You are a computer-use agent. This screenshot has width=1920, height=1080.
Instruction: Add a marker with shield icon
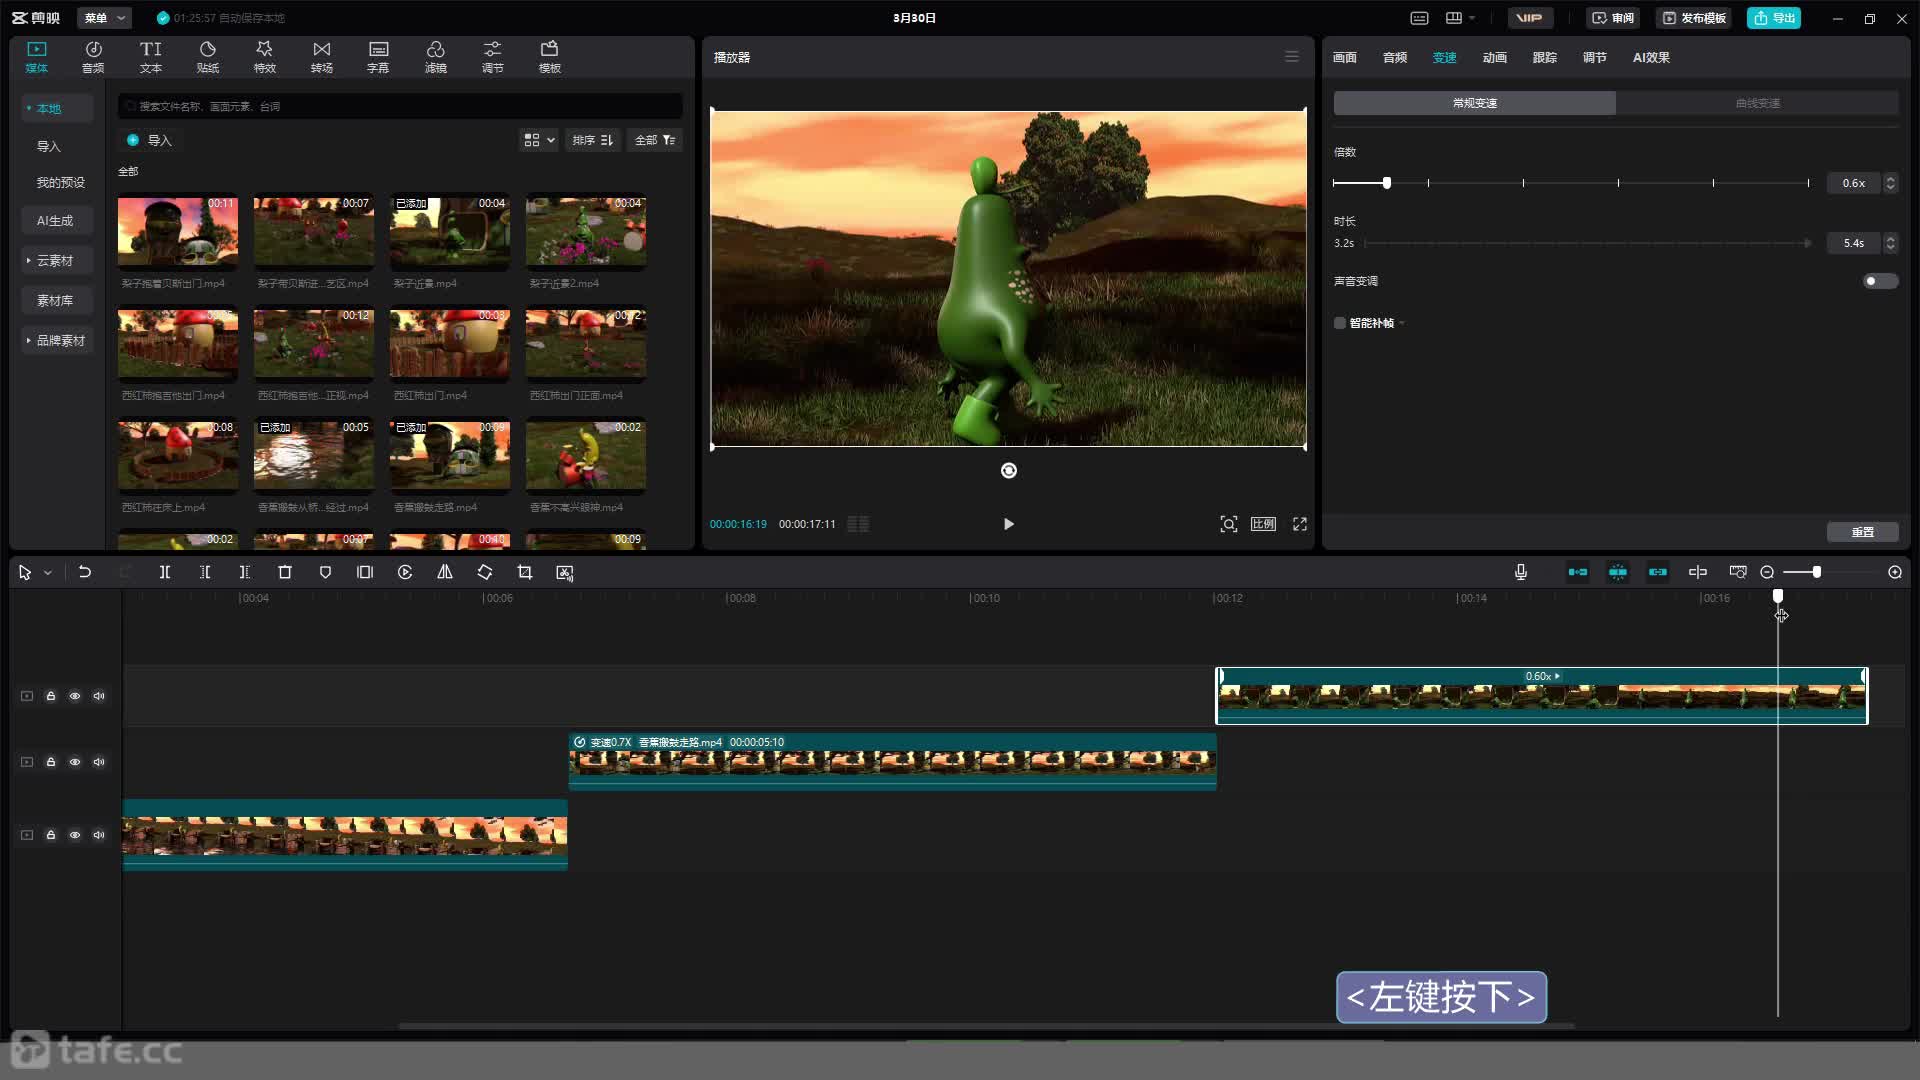click(x=325, y=572)
